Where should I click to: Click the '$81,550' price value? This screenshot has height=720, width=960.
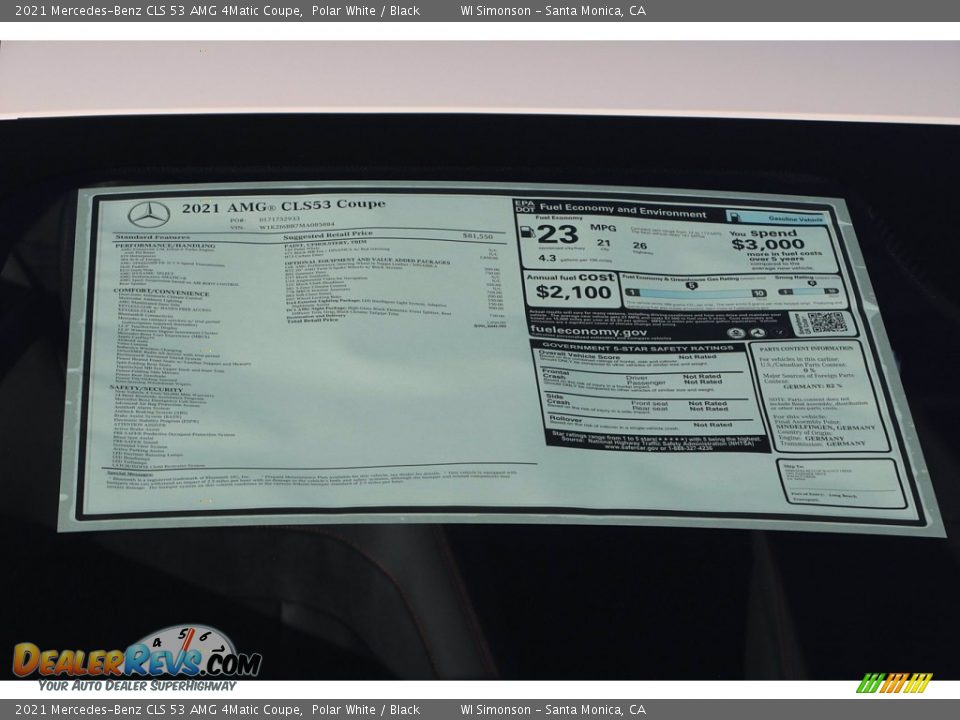click(x=478, y=236)
